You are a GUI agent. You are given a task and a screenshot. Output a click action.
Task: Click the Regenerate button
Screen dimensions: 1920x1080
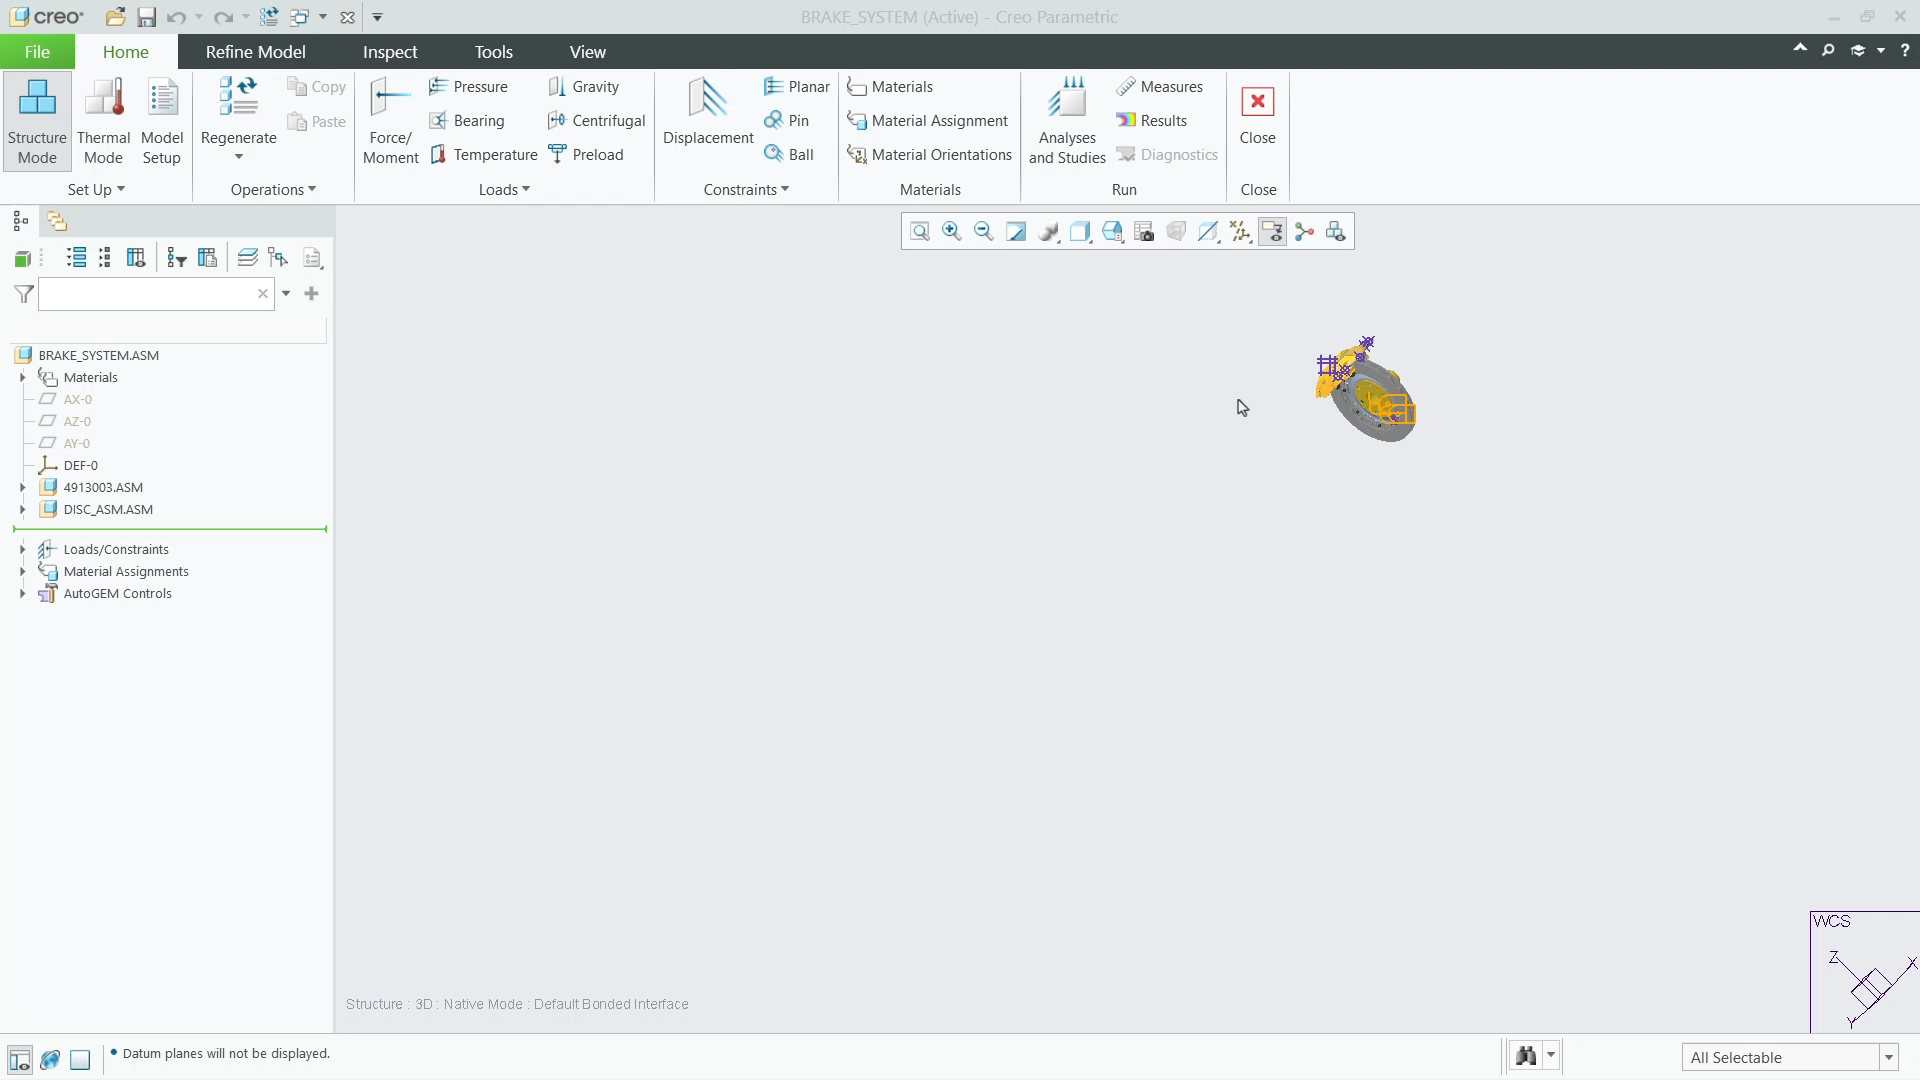[238, 118]
